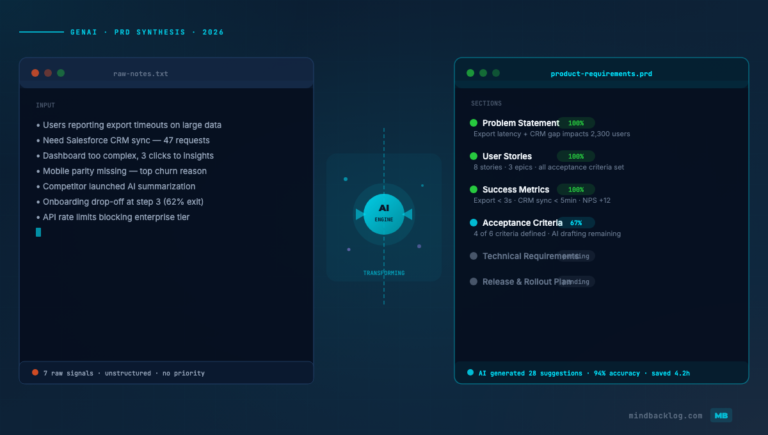This screenshot has width=768, height=435.
Task: Click the orange dot in raw-notes status bar
Action: pyautogui.click(x=35, y=372)
